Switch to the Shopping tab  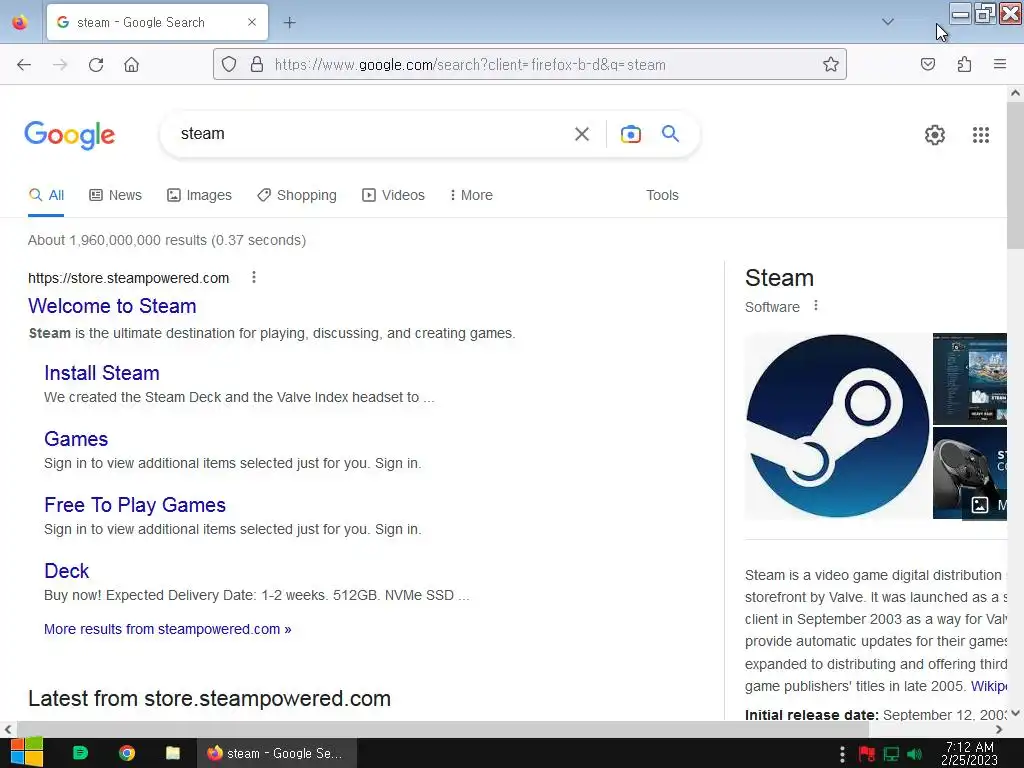point(297,195)
